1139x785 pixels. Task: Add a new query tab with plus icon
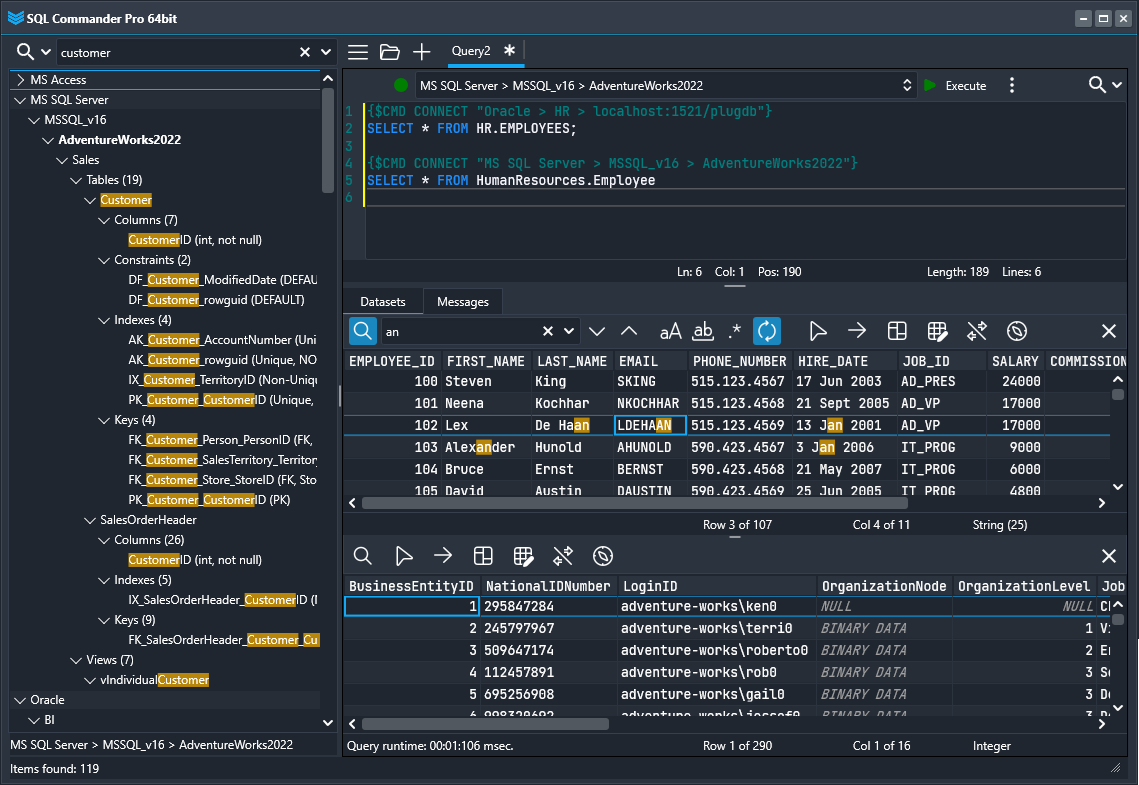421,51
